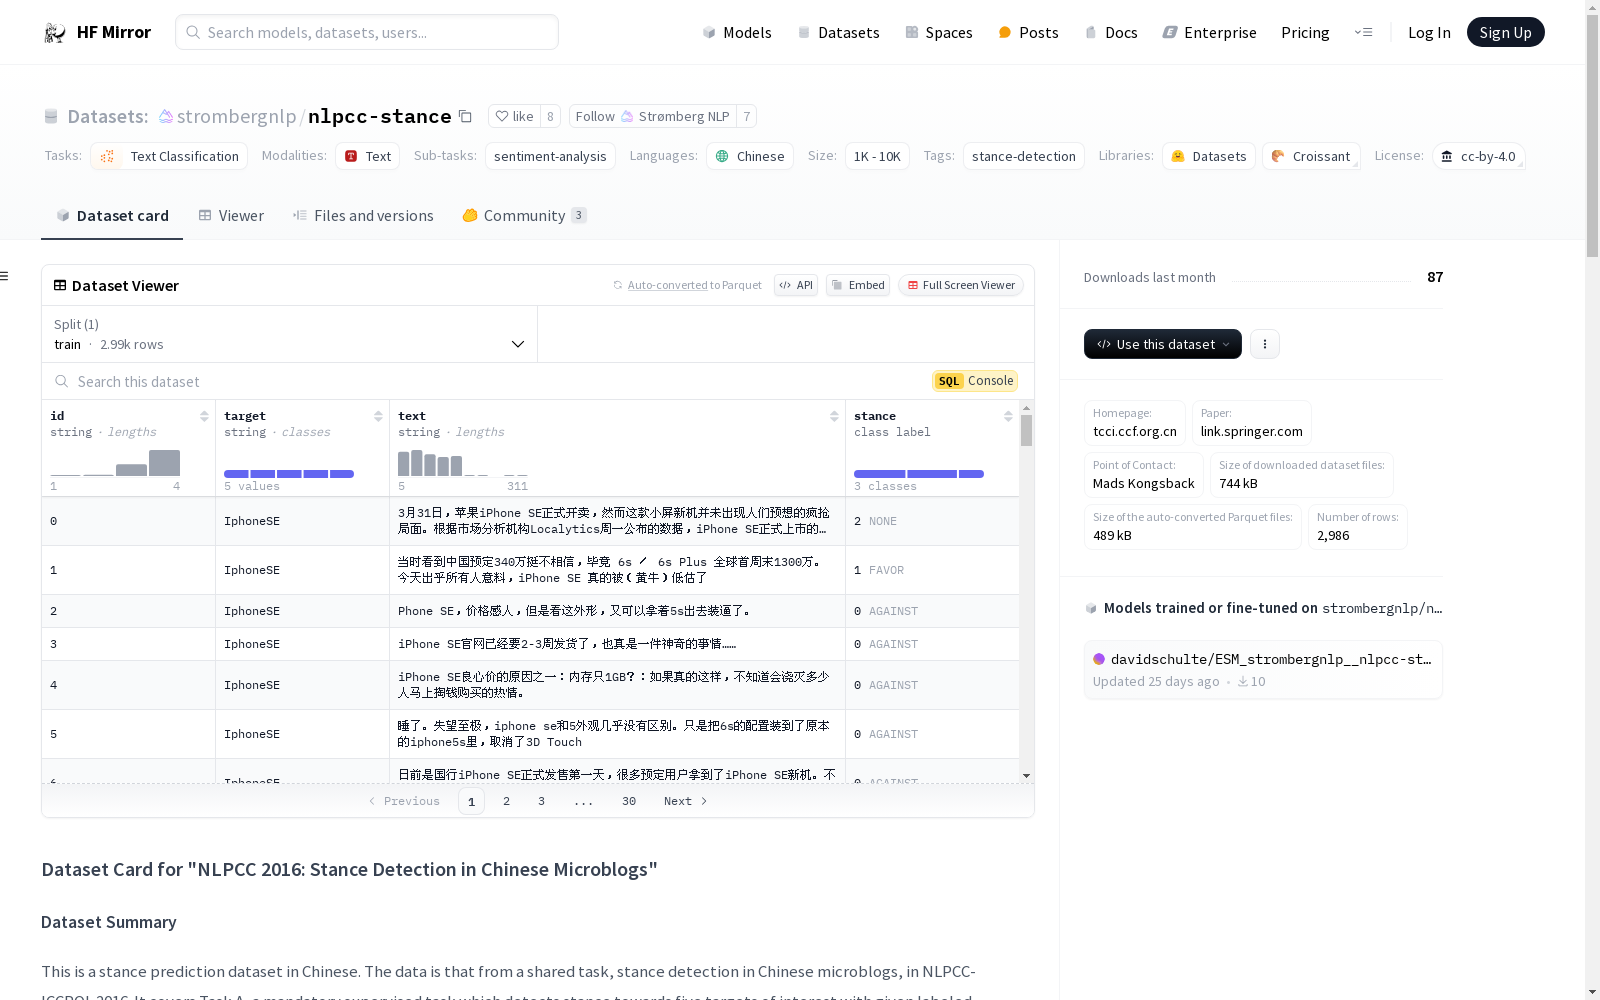The width and height of the screenshot is (1600, 1000).
Task: Click sentiment-analysis sub-task tag
Action: 550,156
